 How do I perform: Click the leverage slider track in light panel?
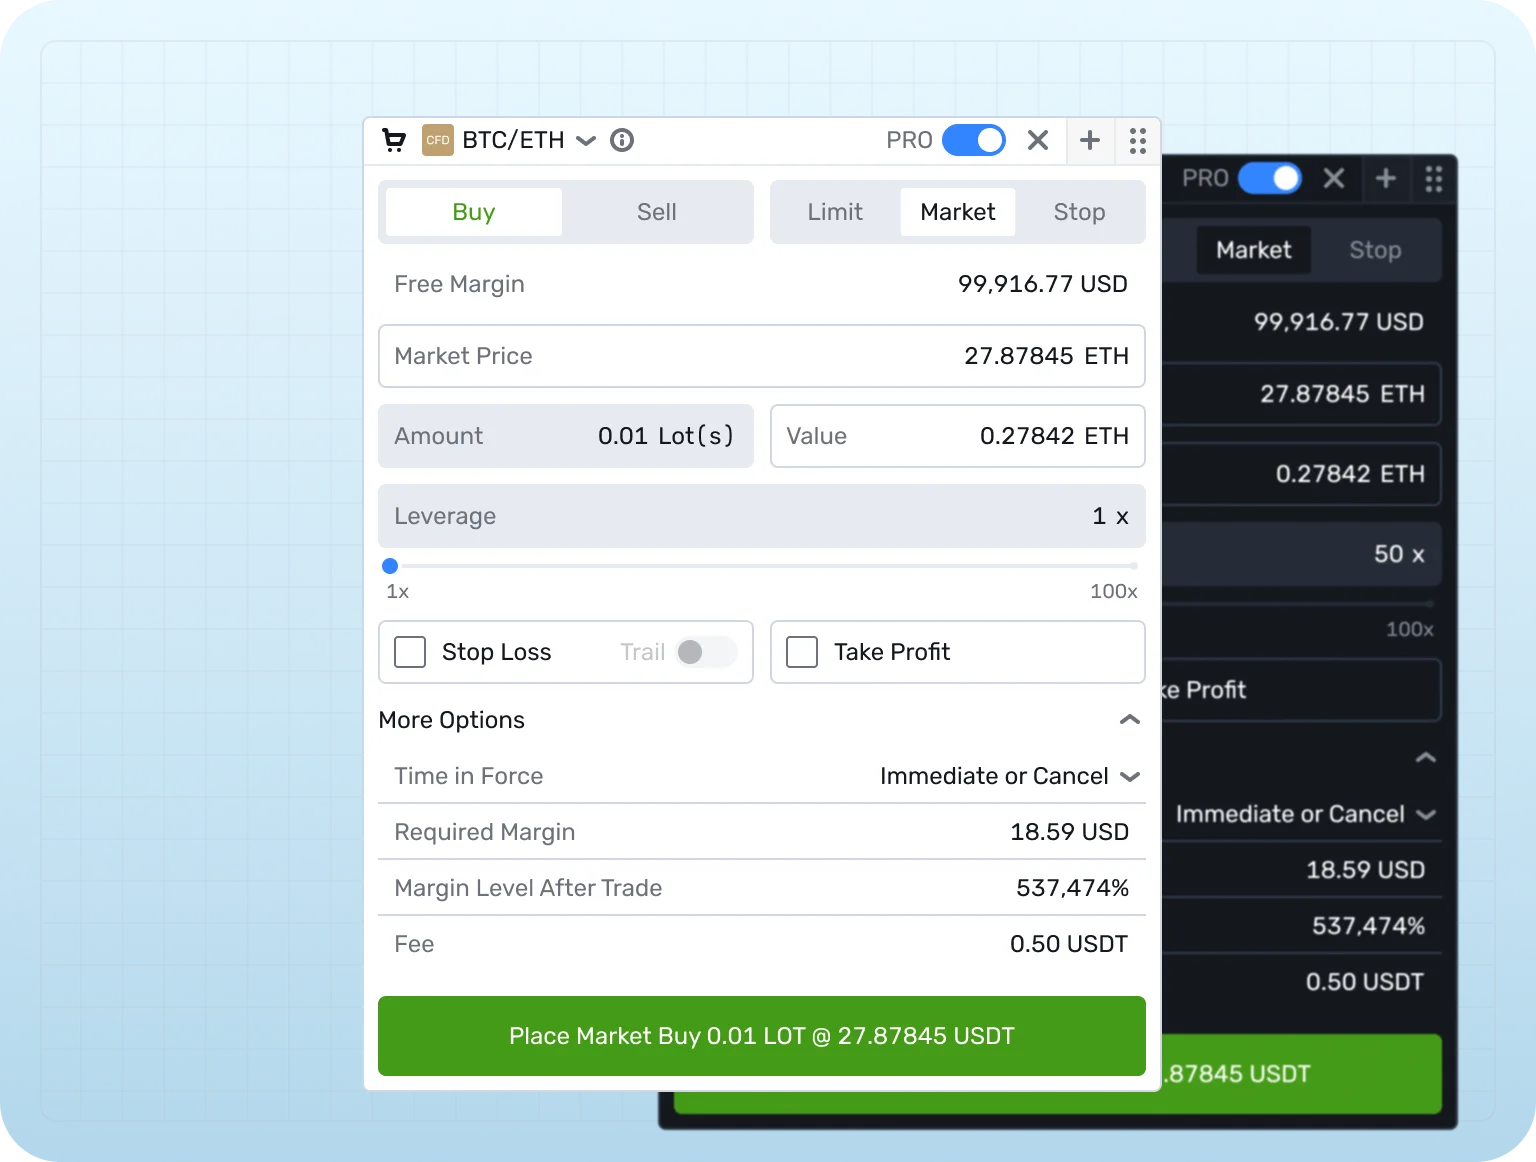(762, 566)
